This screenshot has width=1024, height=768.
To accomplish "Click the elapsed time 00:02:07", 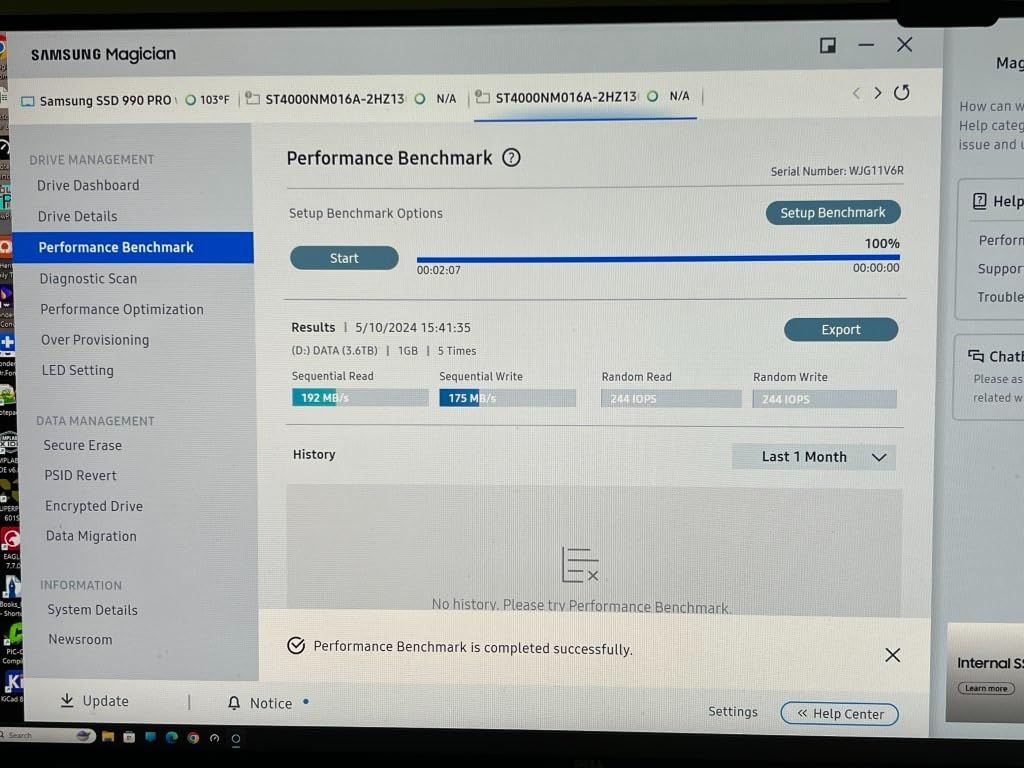I will tap(439, 270).
